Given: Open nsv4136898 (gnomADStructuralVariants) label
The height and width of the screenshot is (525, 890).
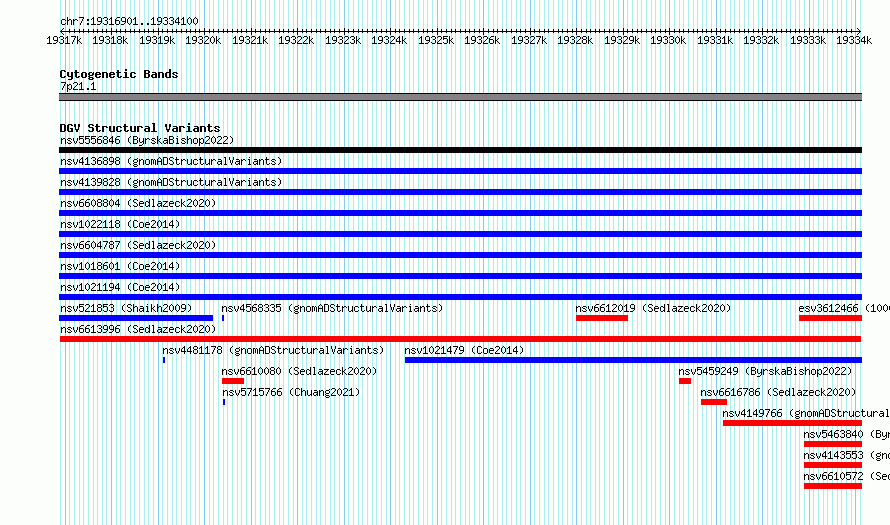Looking at the screenshot, I should click(171, 161).
